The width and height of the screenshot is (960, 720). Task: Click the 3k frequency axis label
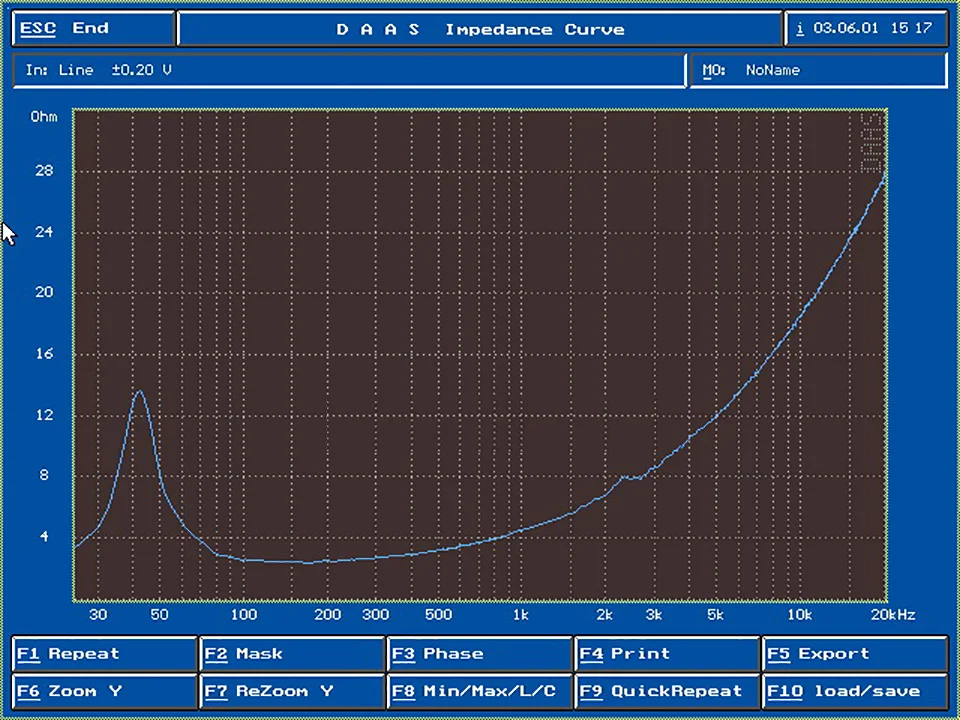[654, 615]
